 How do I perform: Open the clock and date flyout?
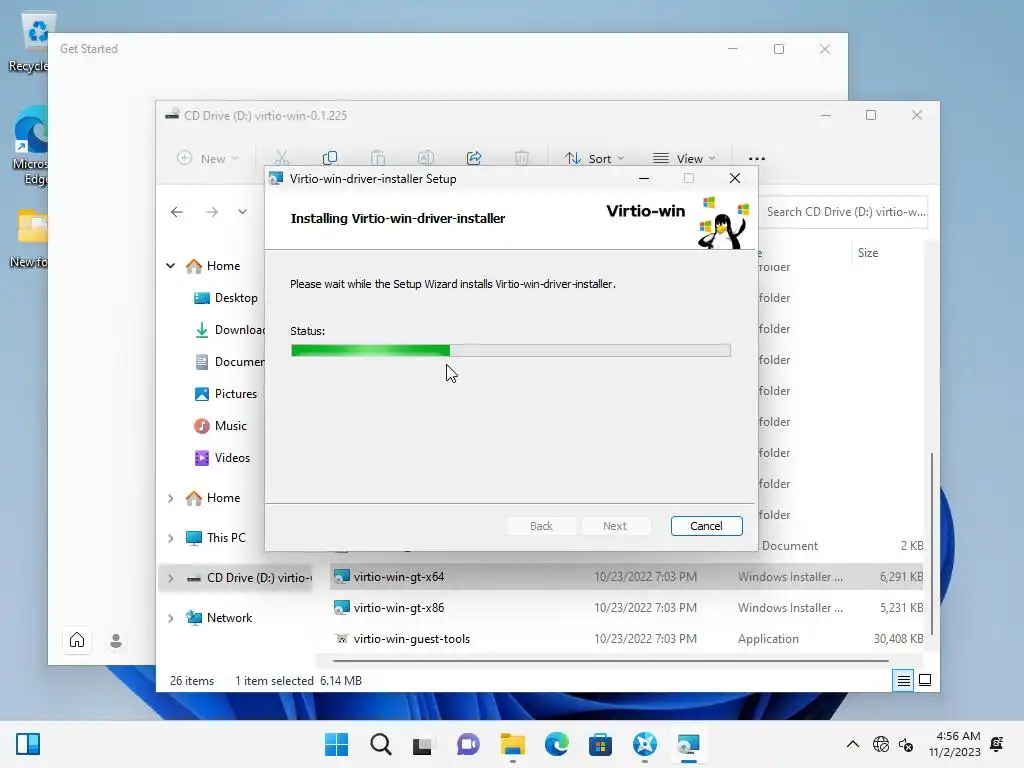pos(955,744)
